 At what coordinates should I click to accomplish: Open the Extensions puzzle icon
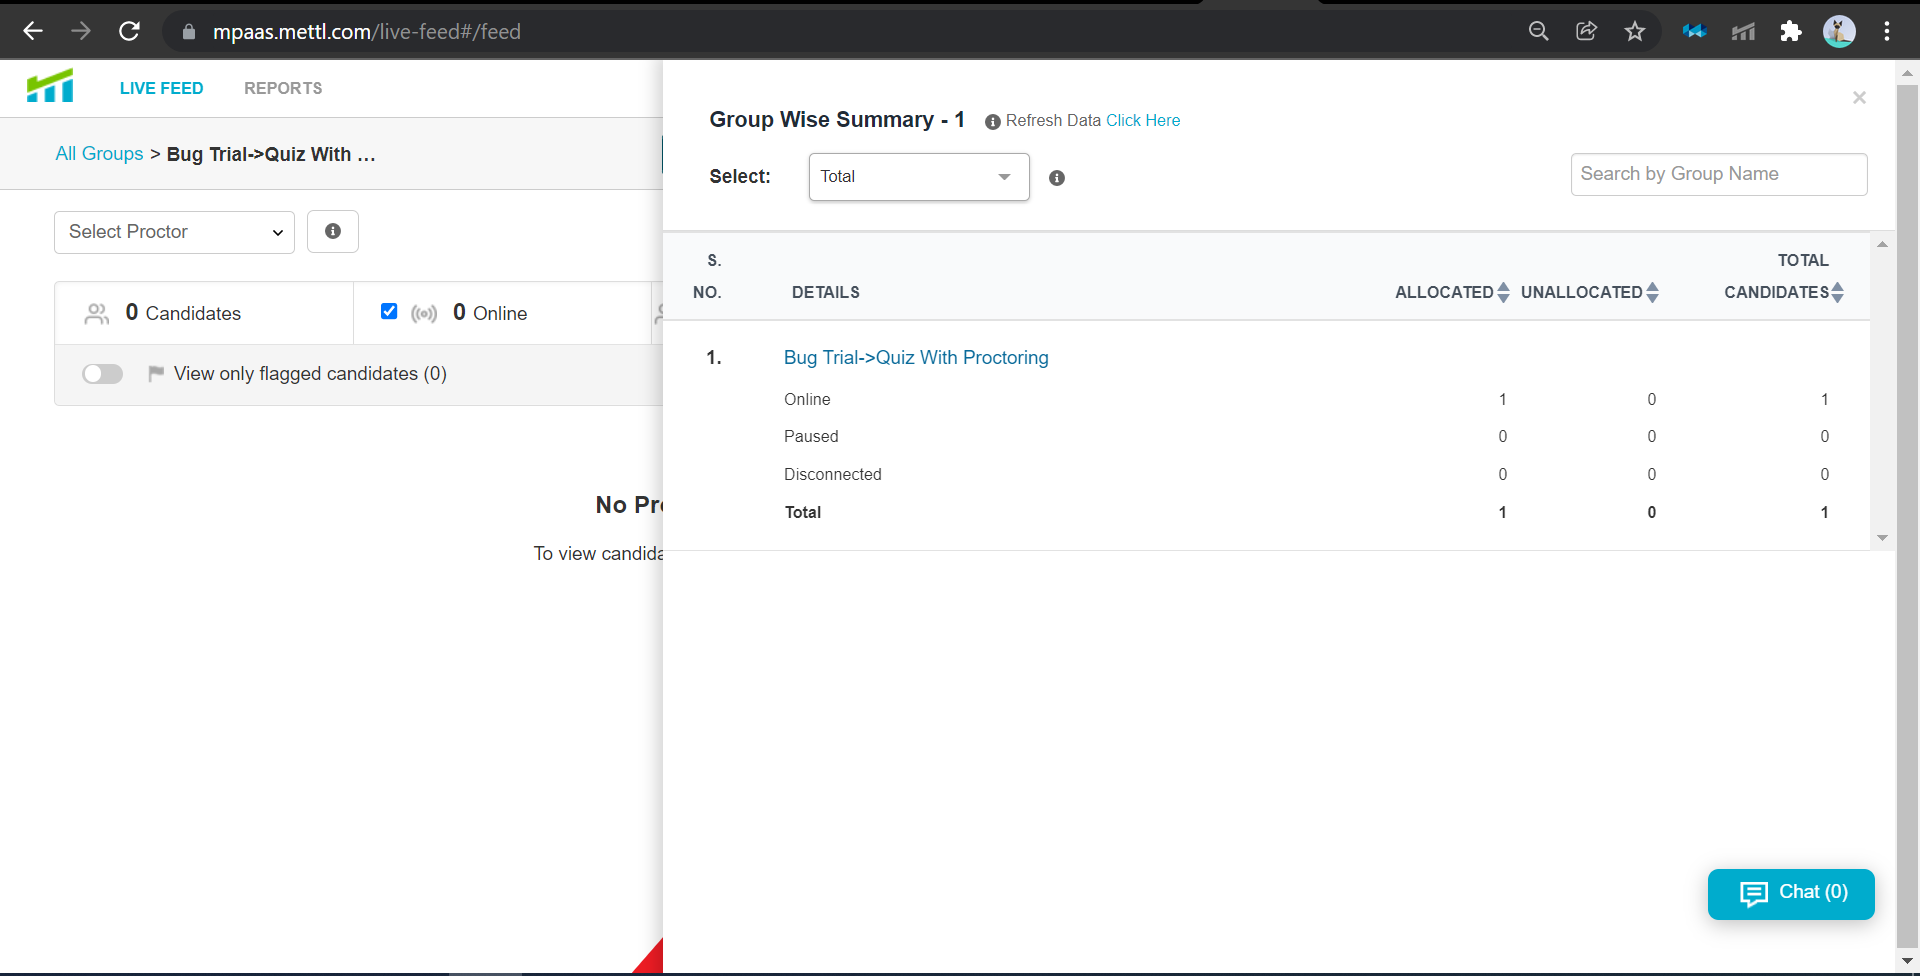click(1791, 31)
